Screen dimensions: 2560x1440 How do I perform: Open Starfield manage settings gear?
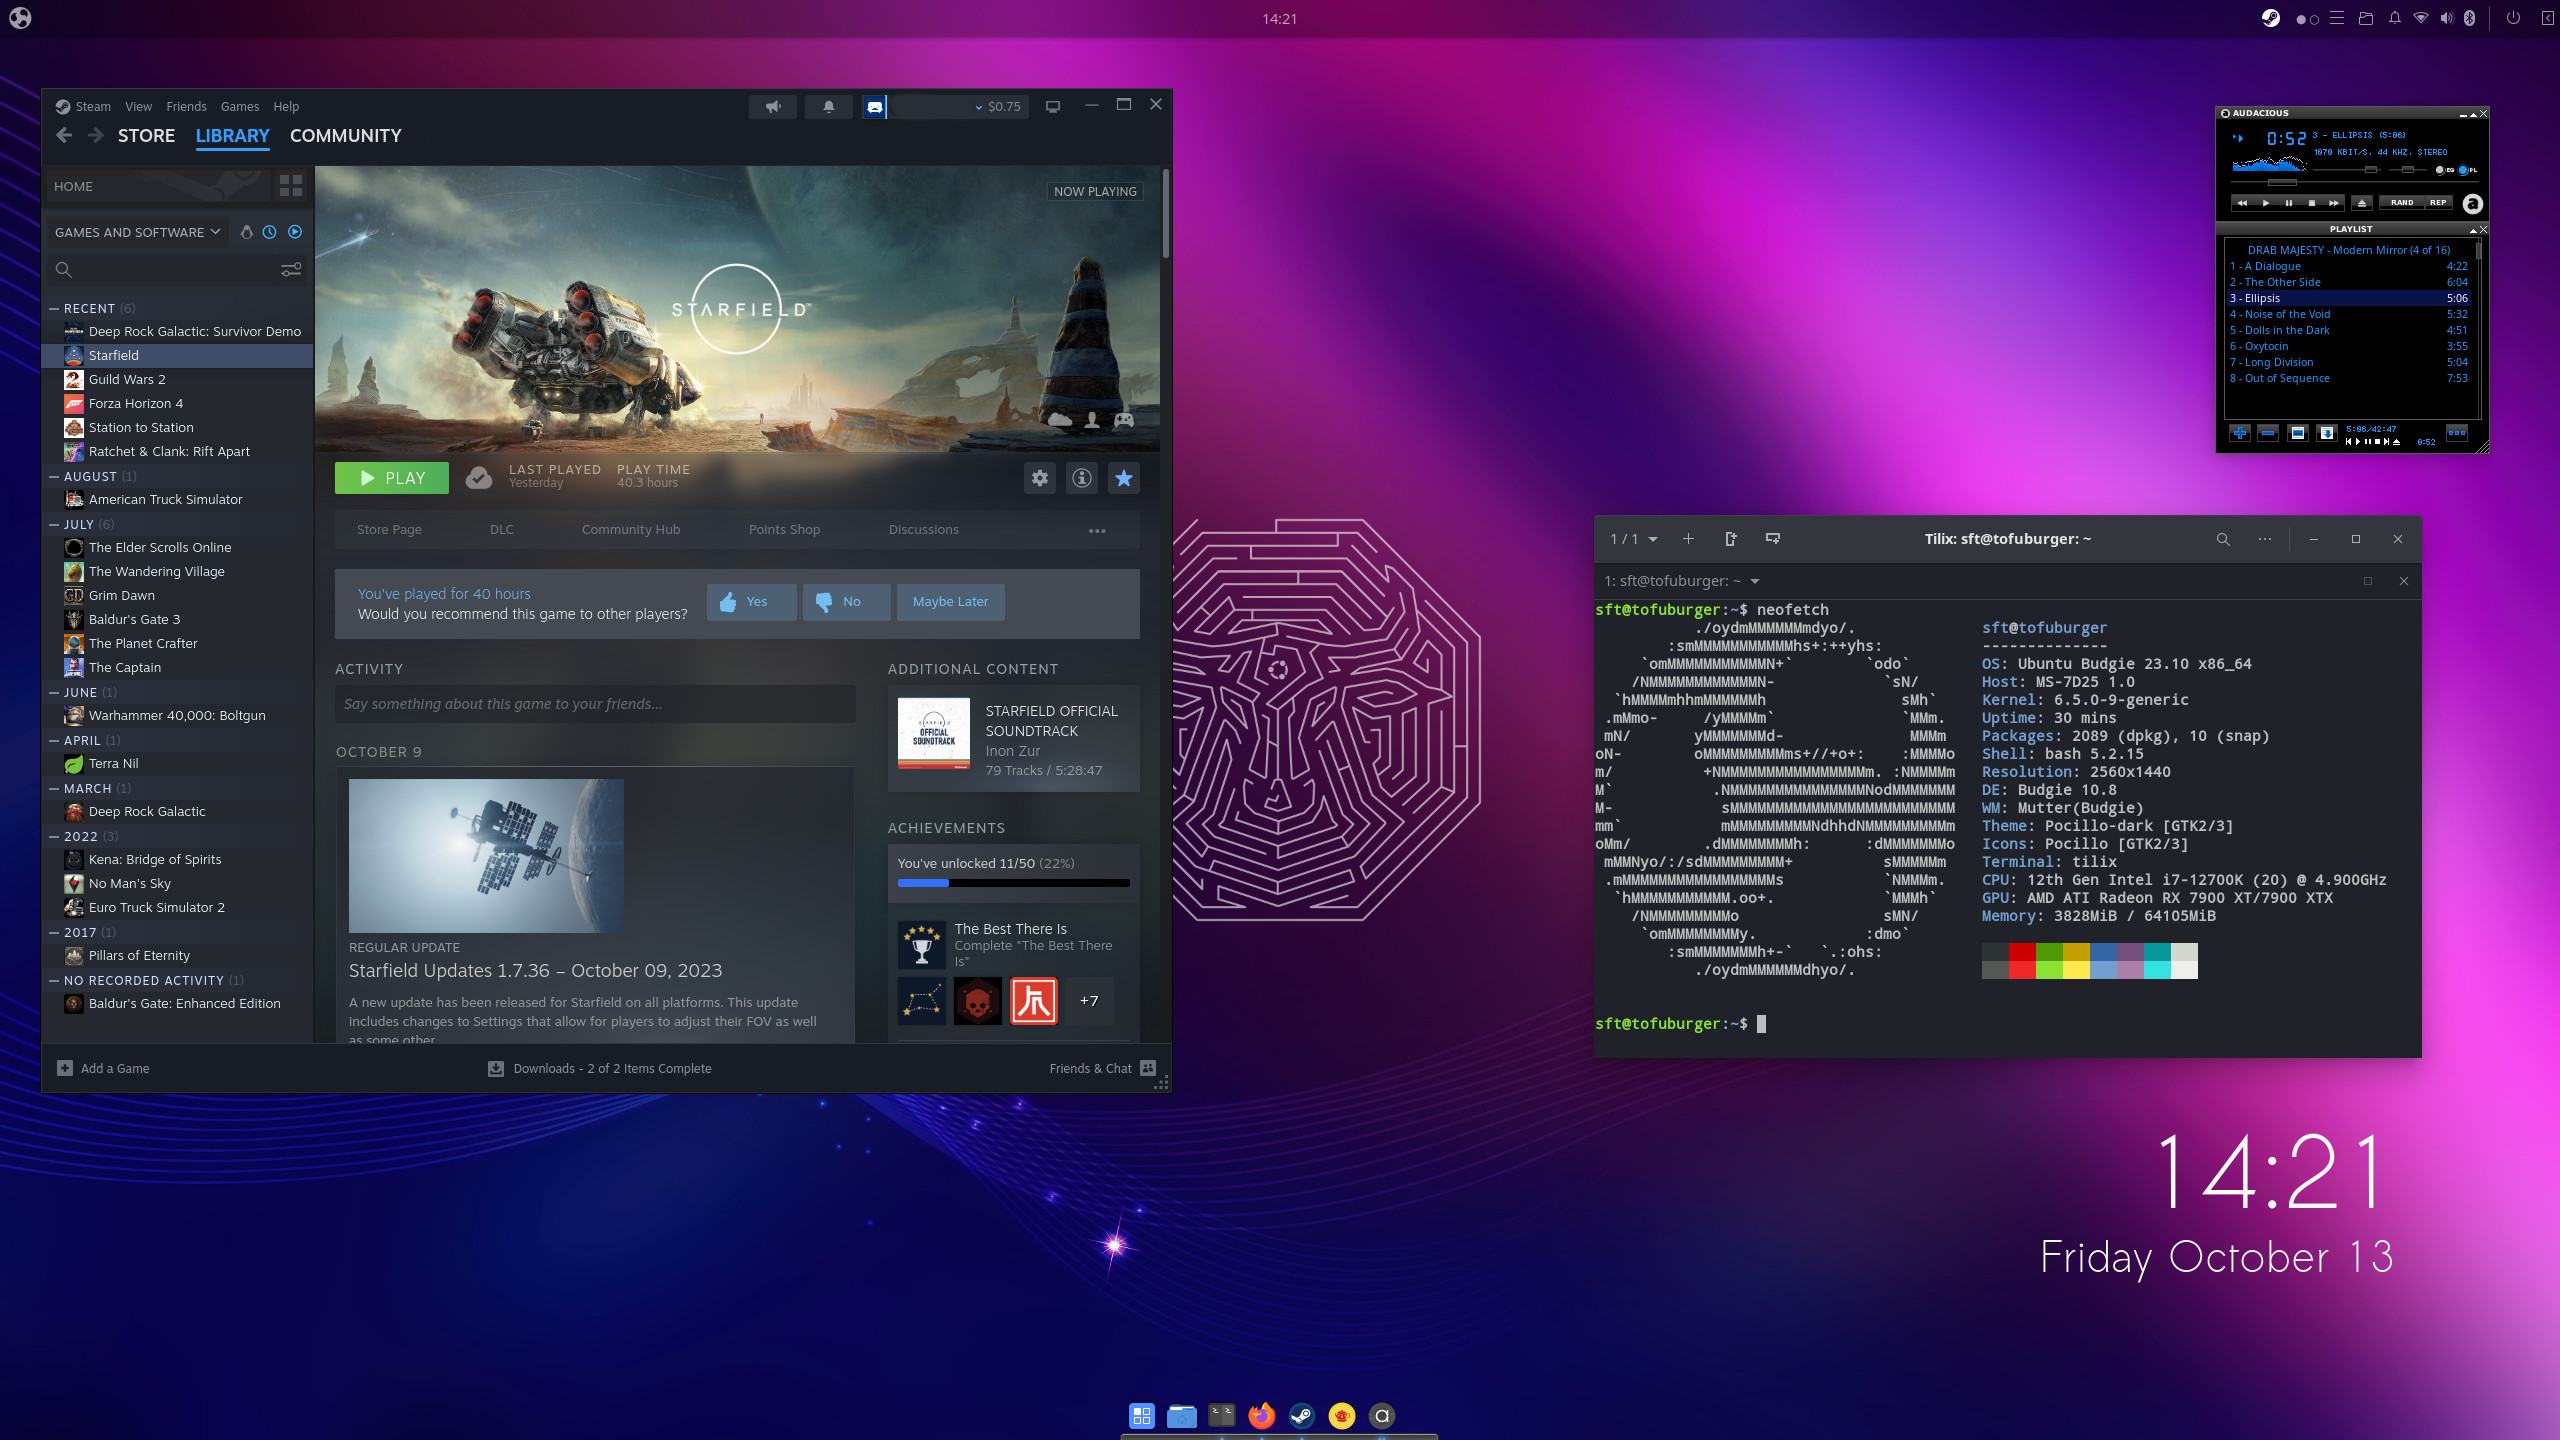(1040, 478)
